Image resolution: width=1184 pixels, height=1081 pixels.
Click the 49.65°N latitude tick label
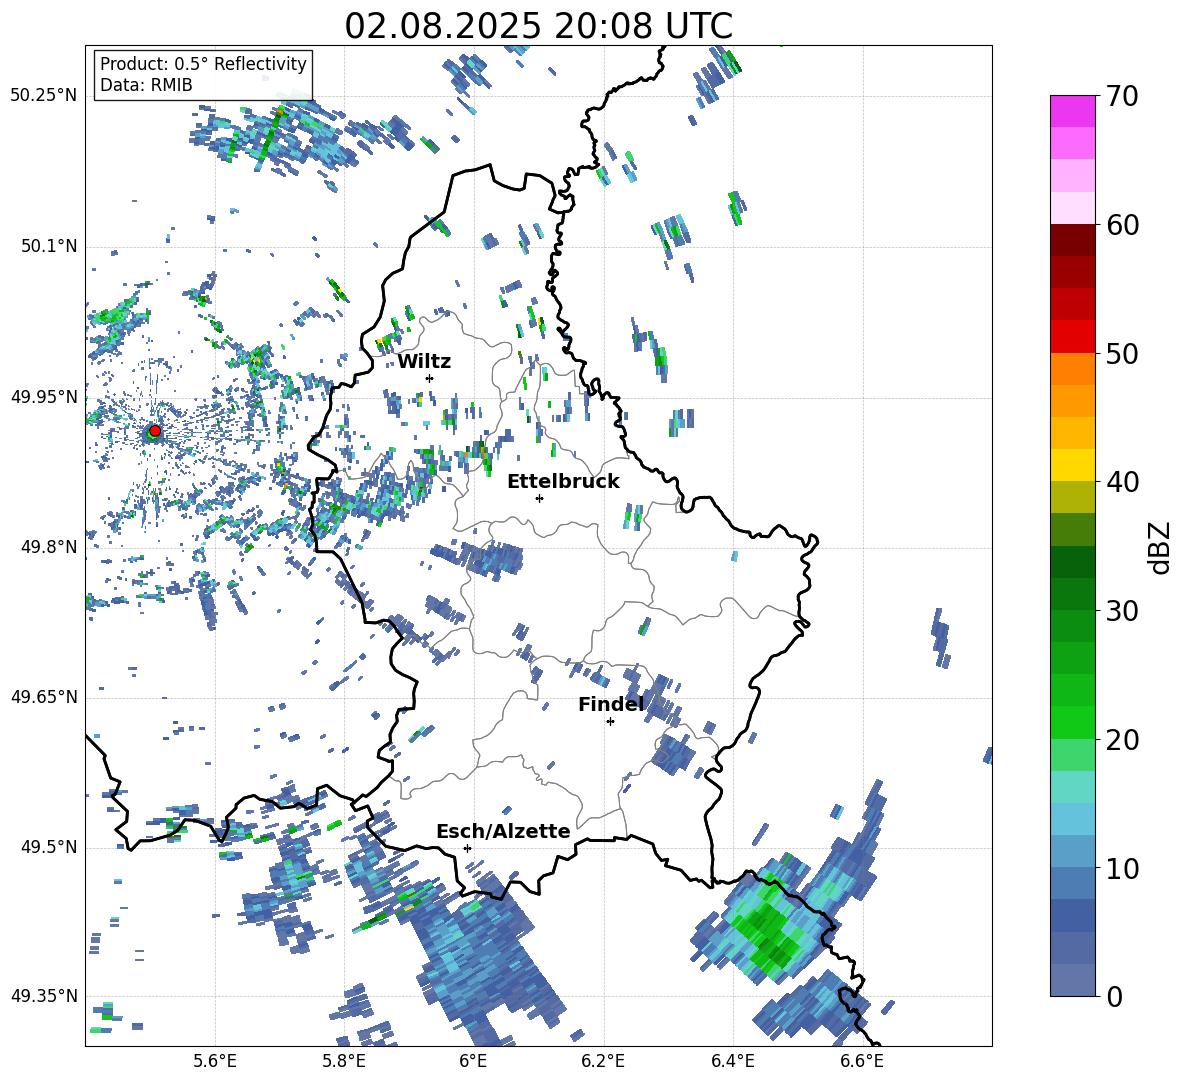pyautogui.click(x=44, y=697)
